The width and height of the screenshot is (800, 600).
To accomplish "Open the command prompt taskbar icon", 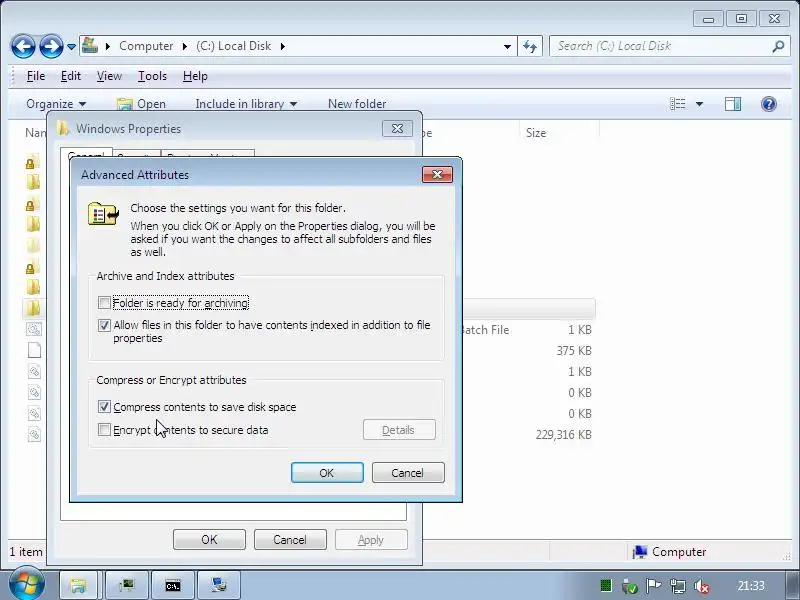I will 173,585.
